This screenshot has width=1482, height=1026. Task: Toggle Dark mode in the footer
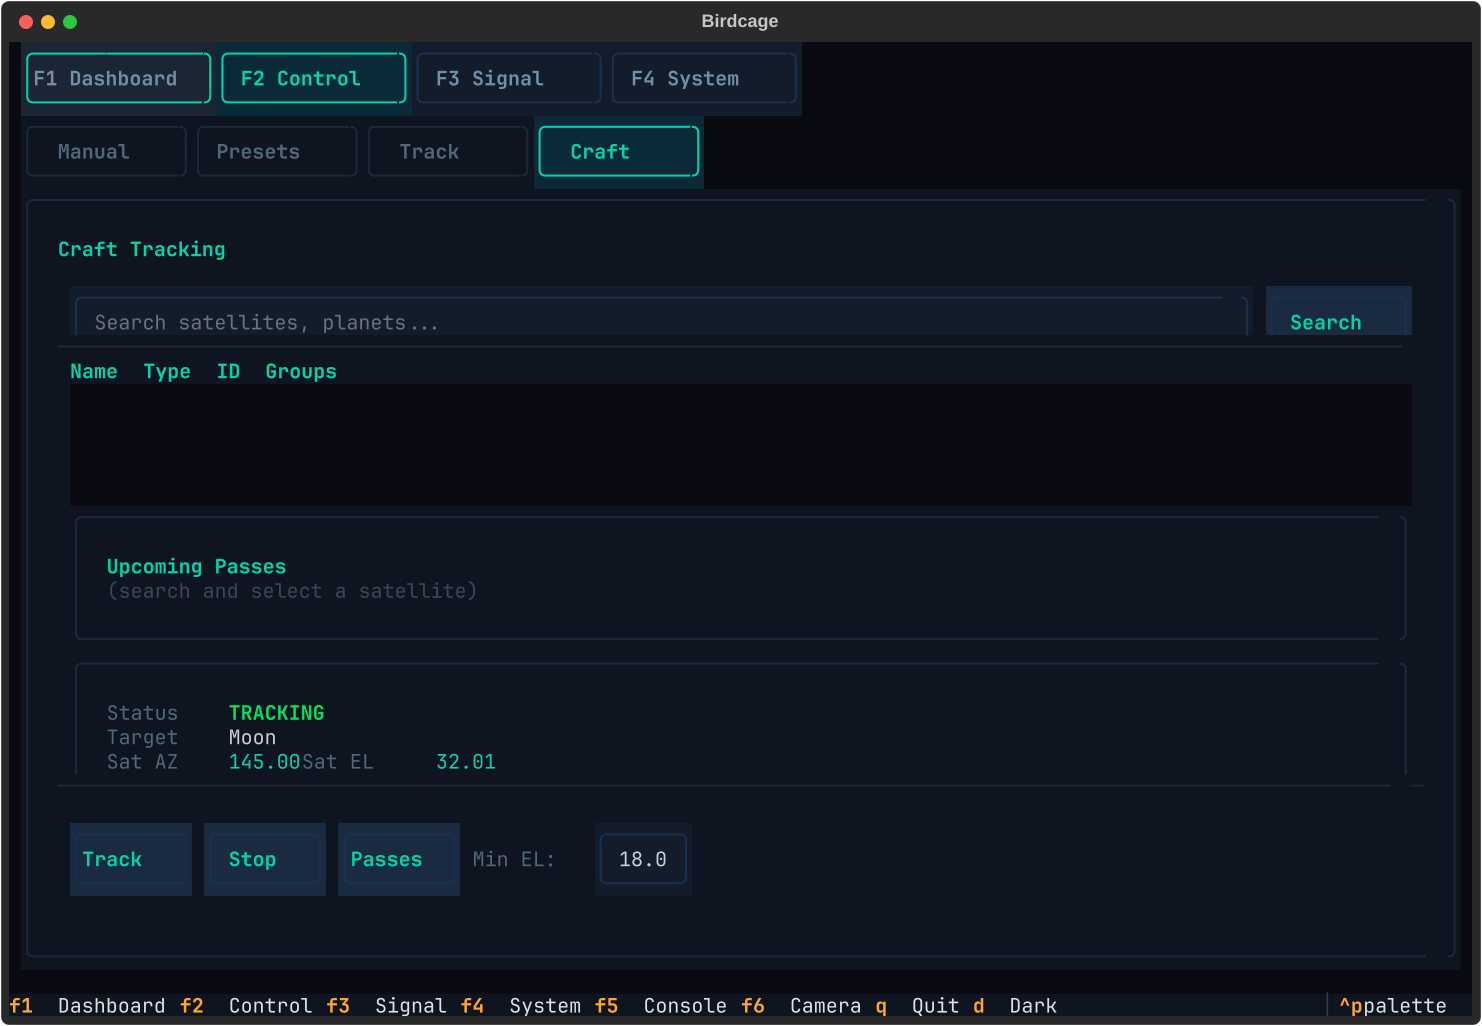pyautogui.click(x=1015, y=1005)
